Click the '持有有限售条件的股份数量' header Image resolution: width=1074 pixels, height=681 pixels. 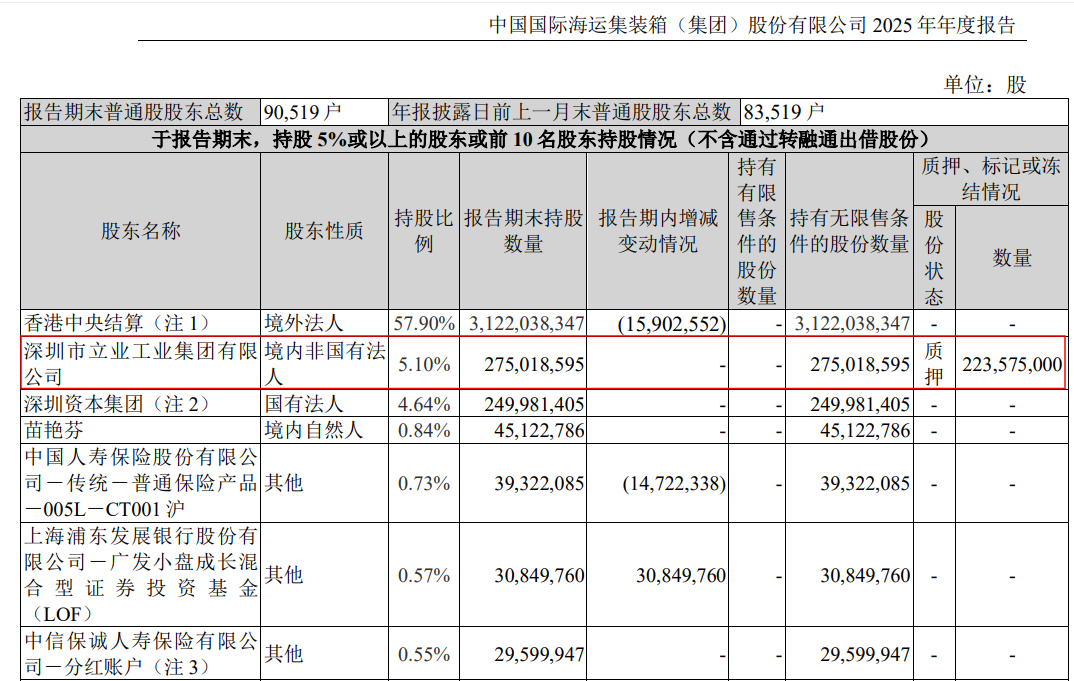pos(757,231)
